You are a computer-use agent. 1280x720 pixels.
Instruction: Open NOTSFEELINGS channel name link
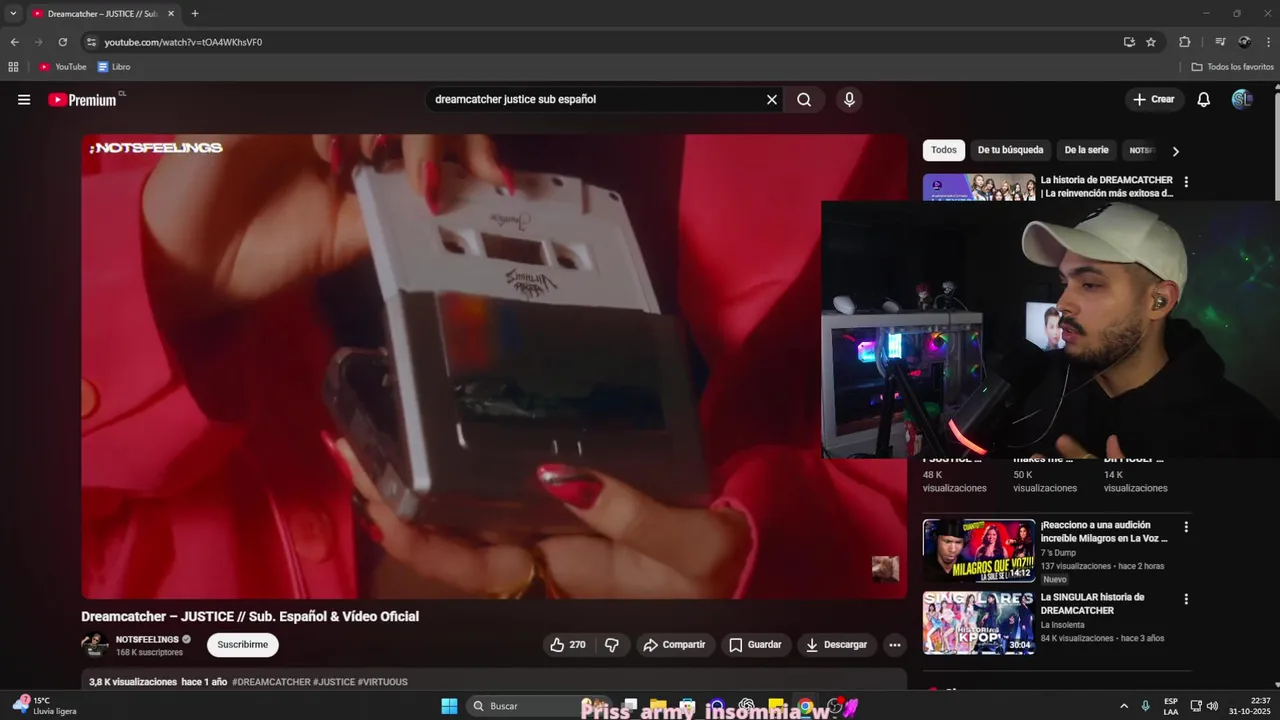pyautogui.click(x=147, y=639)
